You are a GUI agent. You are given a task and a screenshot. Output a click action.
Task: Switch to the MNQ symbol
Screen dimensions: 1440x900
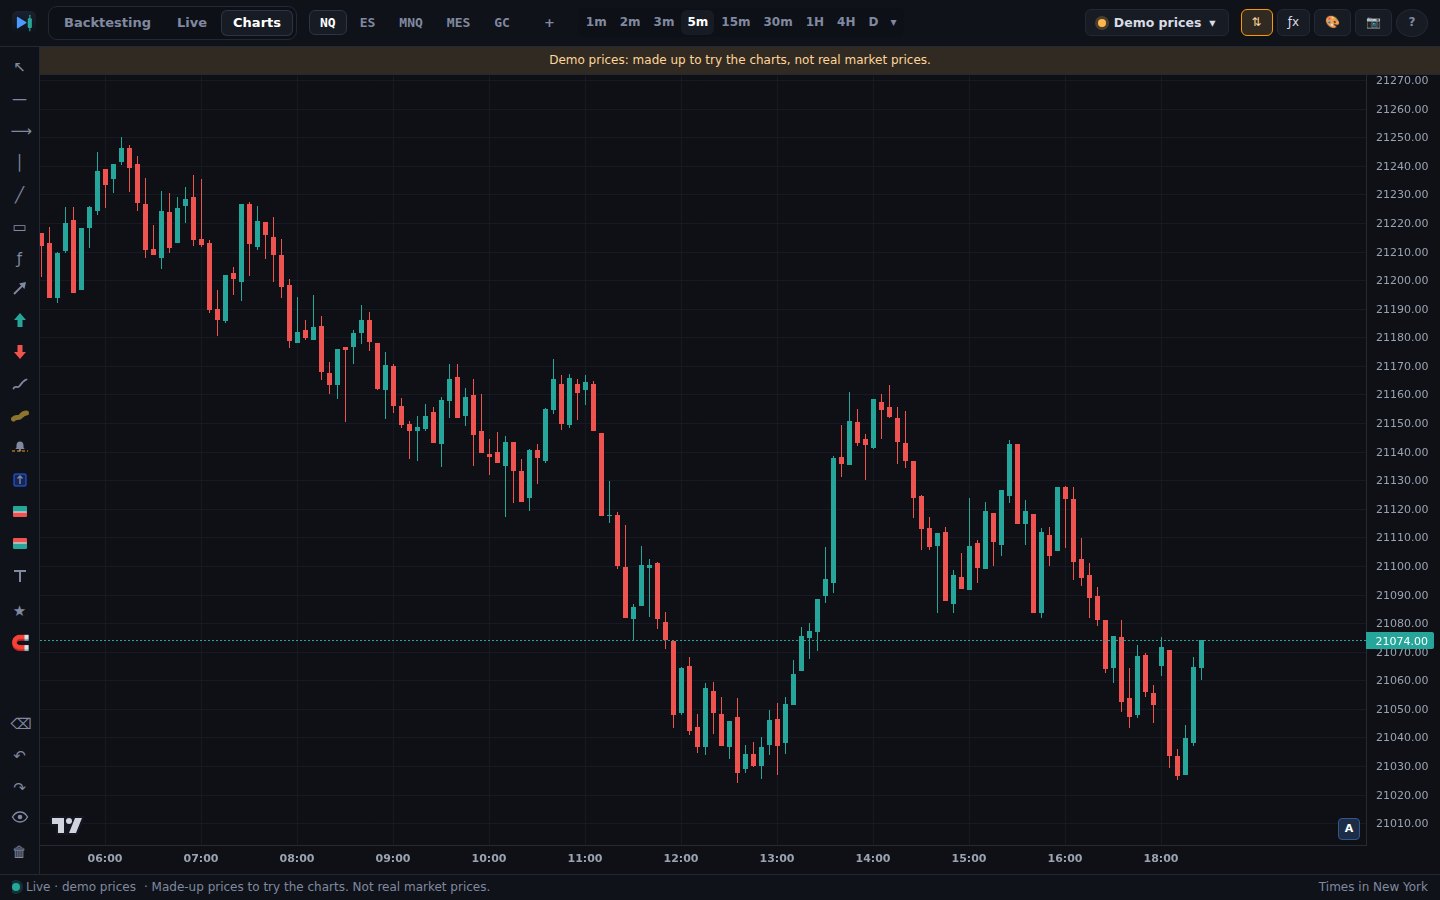(x=411, y=22)
